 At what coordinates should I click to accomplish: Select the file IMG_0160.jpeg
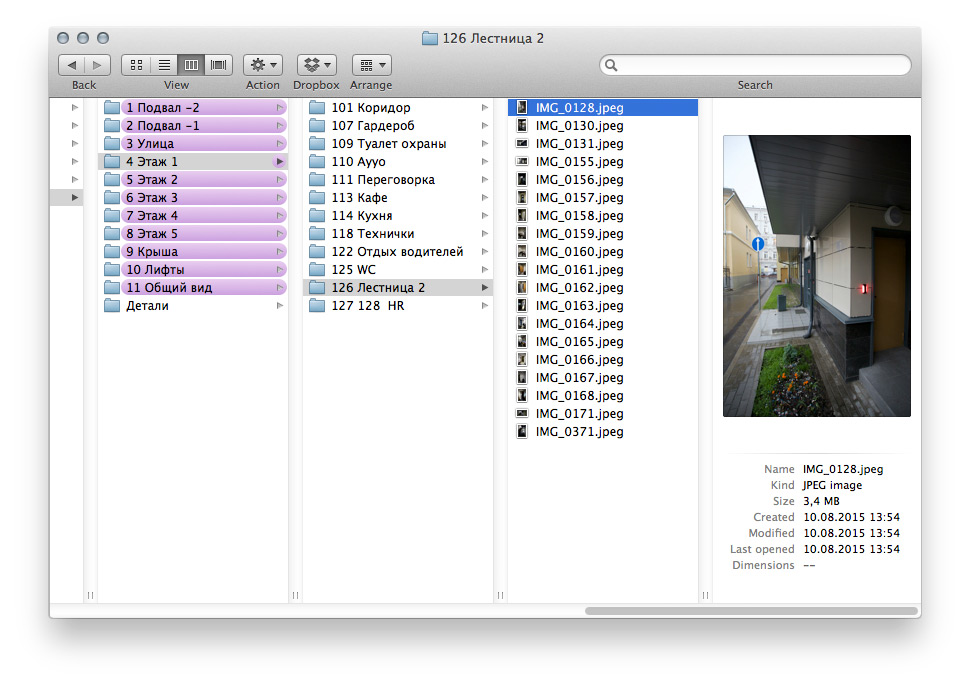pos(579,252)
